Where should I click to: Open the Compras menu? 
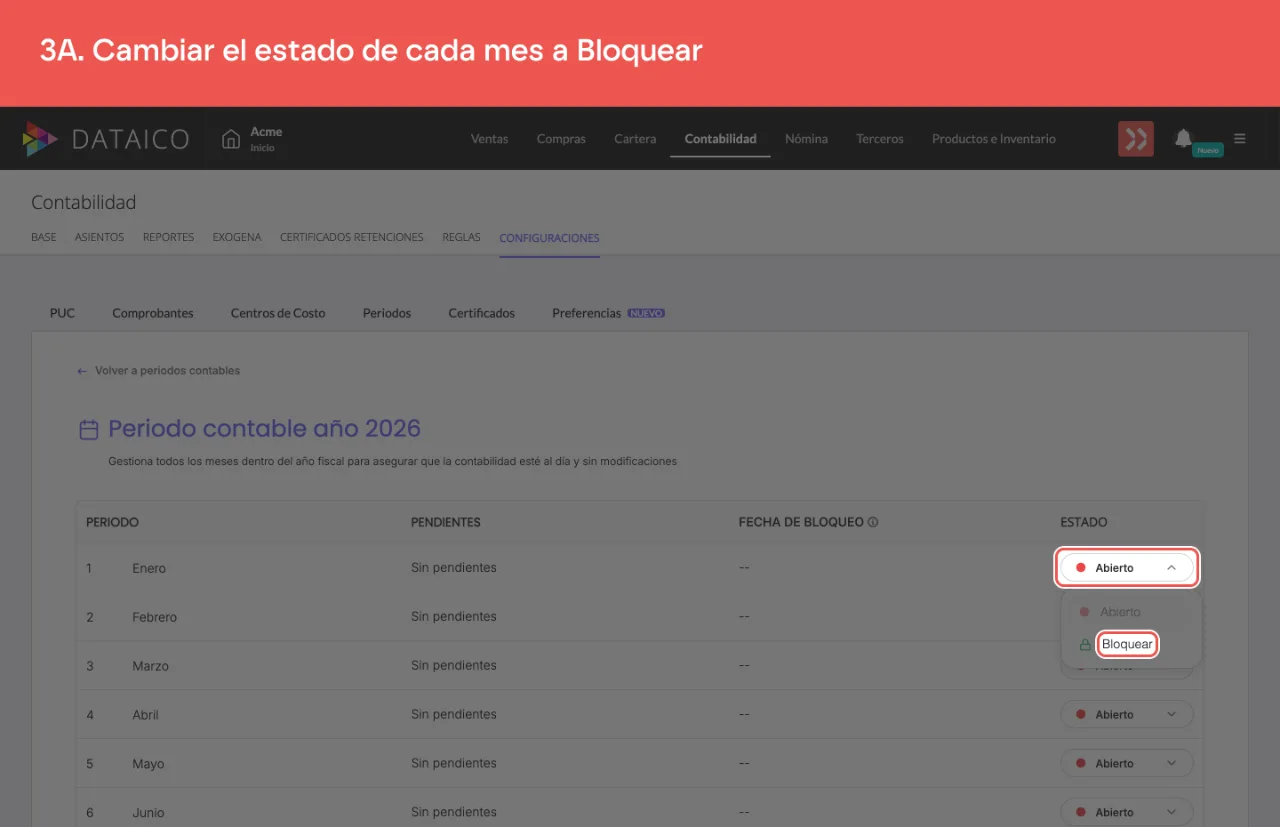[561, 139]
